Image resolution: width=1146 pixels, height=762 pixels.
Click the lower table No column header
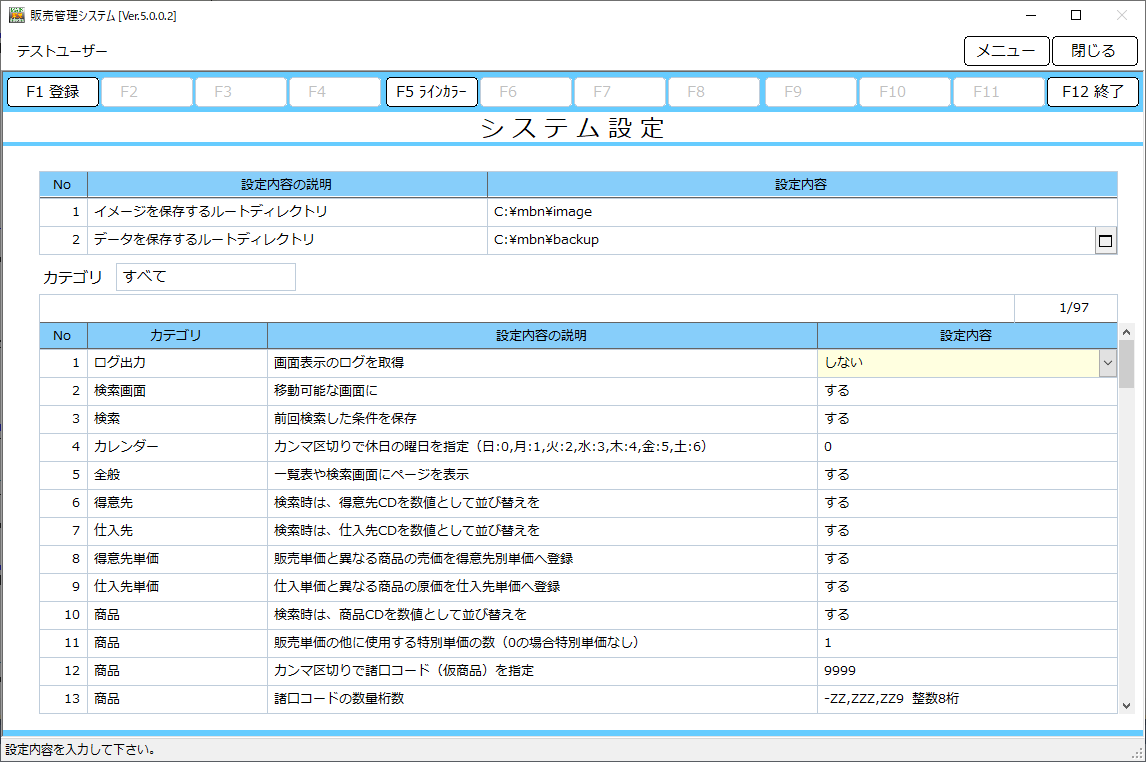63,335
